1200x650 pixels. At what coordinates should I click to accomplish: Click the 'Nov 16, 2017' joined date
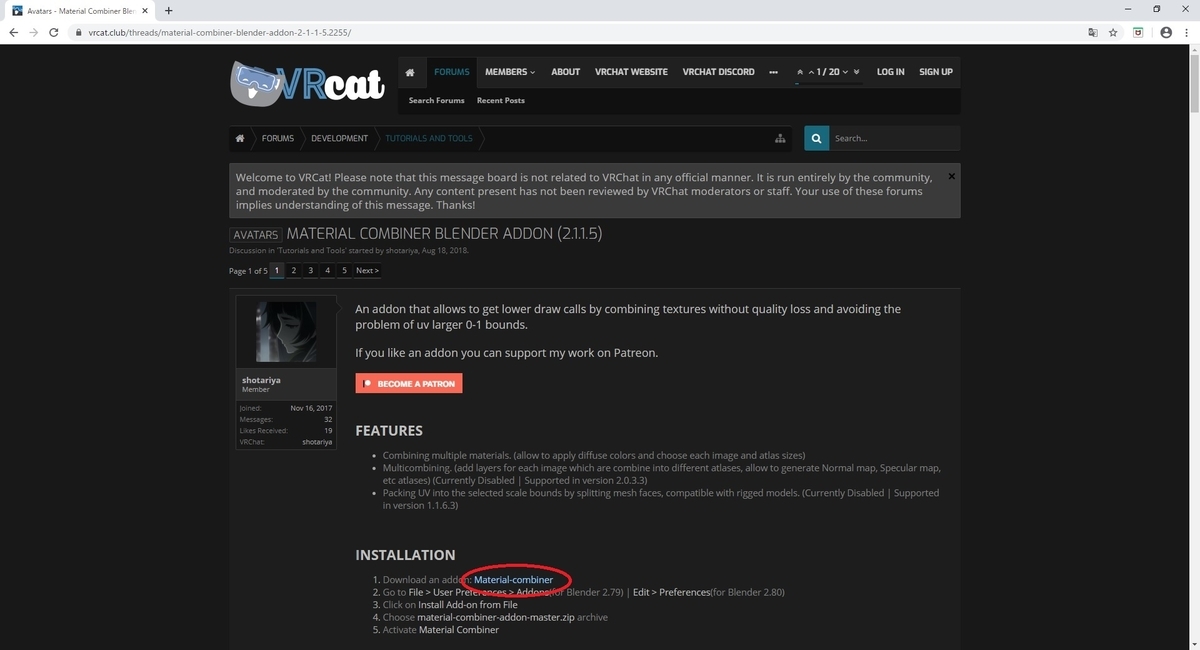point(311,408)
